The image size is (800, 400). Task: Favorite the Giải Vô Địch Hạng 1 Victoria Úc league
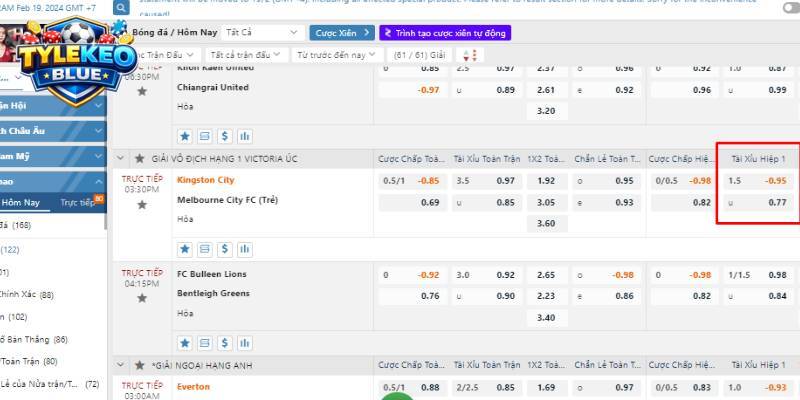(x=140, y=159)
